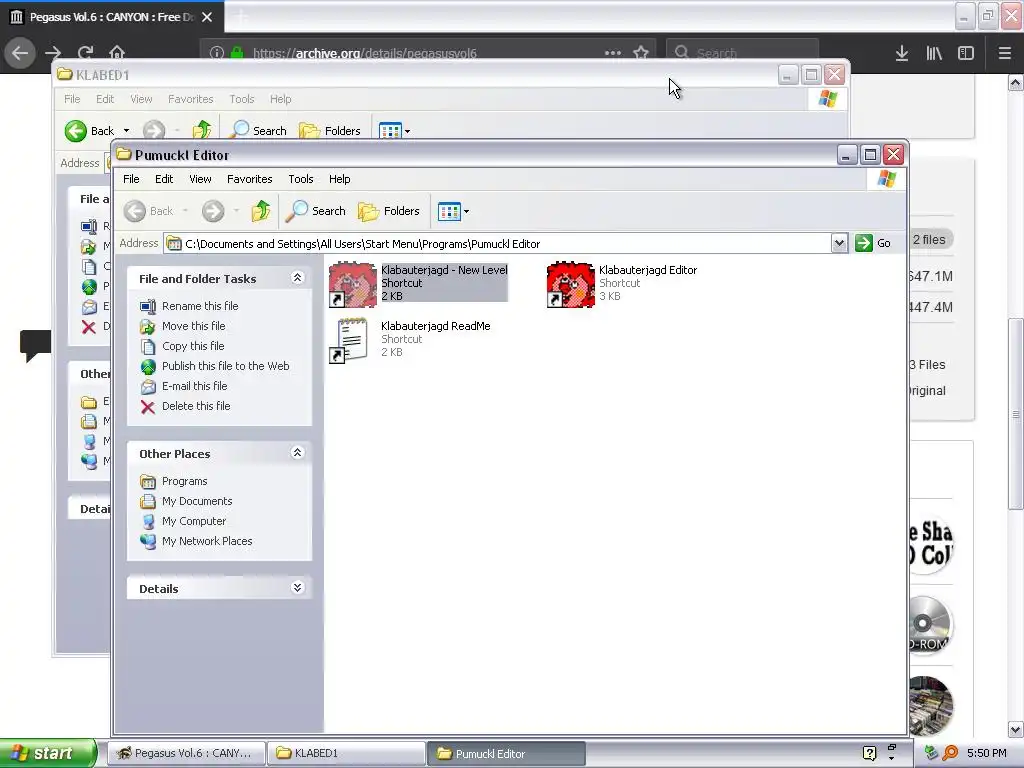Open Views dropdown arrow in Pumuckl Editor
1024x768 pixels.
tap(466, 212)
